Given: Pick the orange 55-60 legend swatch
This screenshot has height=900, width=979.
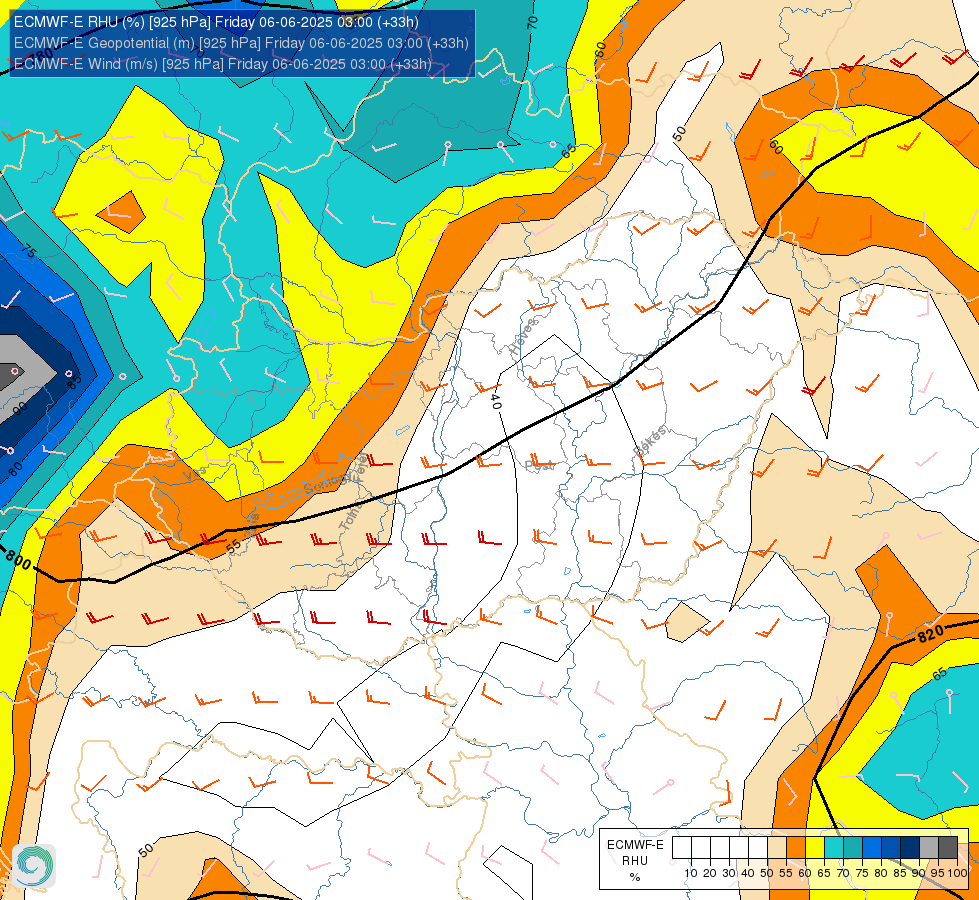Looking at the screenshot, I should (796, 848).
